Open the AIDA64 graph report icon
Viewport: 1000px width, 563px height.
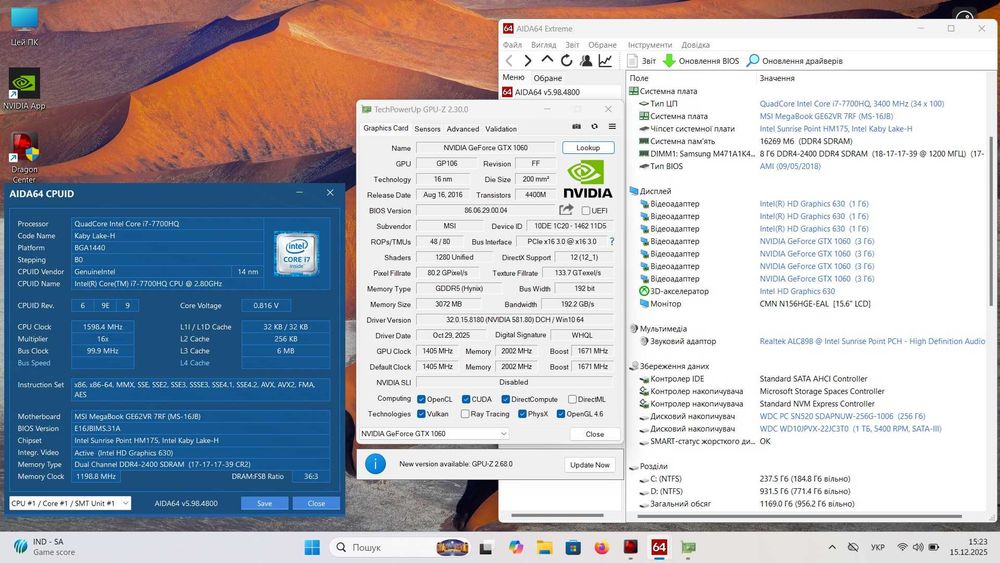click(605, 61)
